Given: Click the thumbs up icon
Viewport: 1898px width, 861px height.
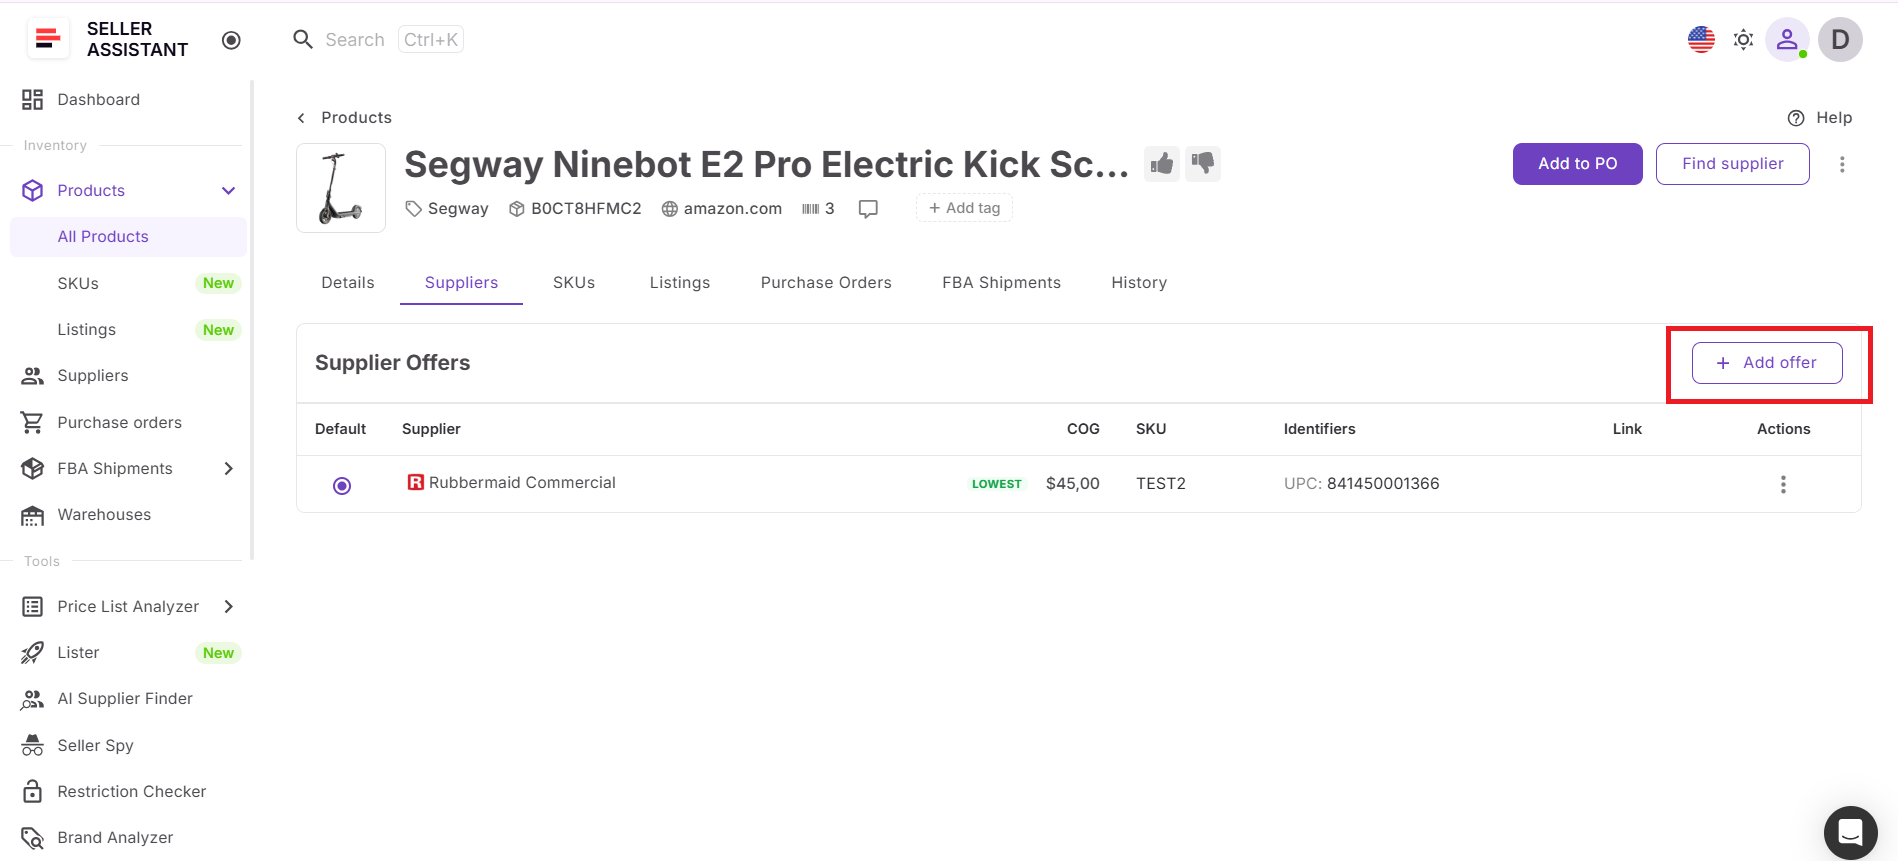Looking at the screenshot, I should [1162, 163].
